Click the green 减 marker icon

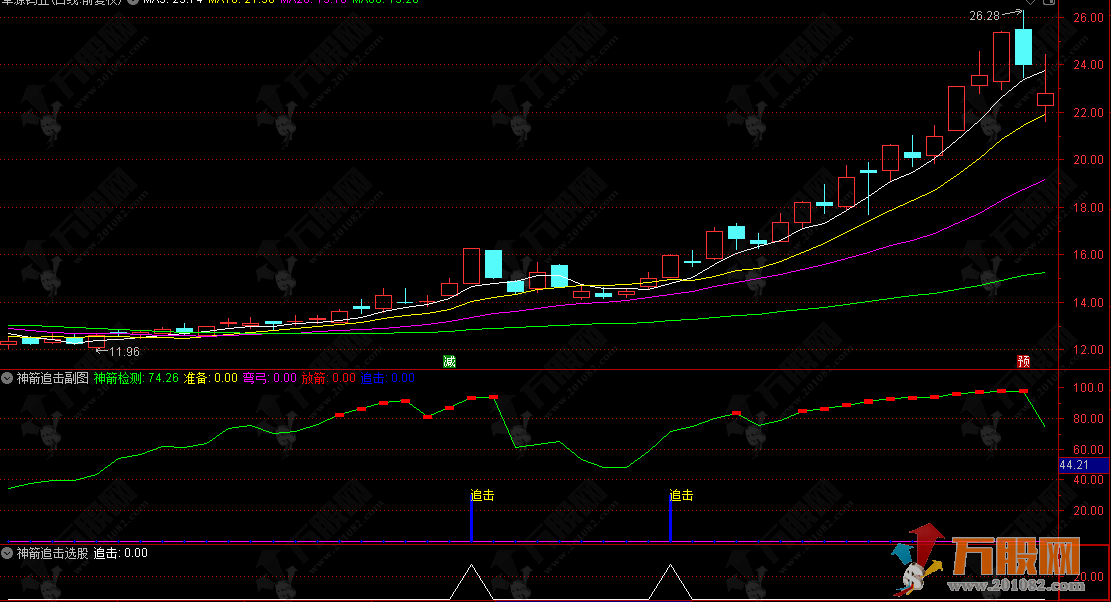449,361
